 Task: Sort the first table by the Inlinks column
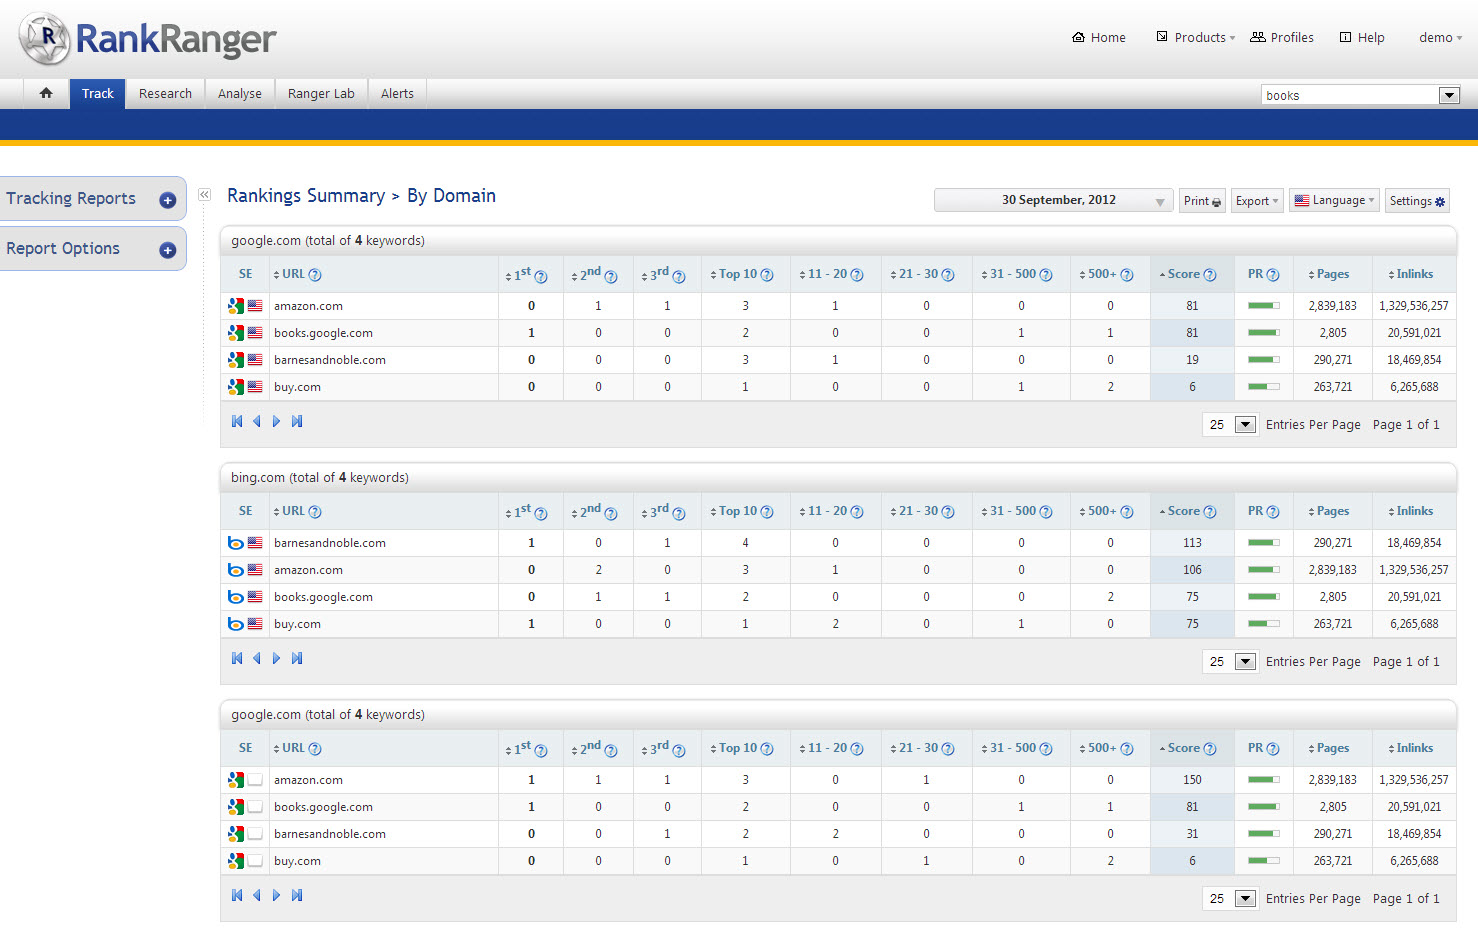1414,274
